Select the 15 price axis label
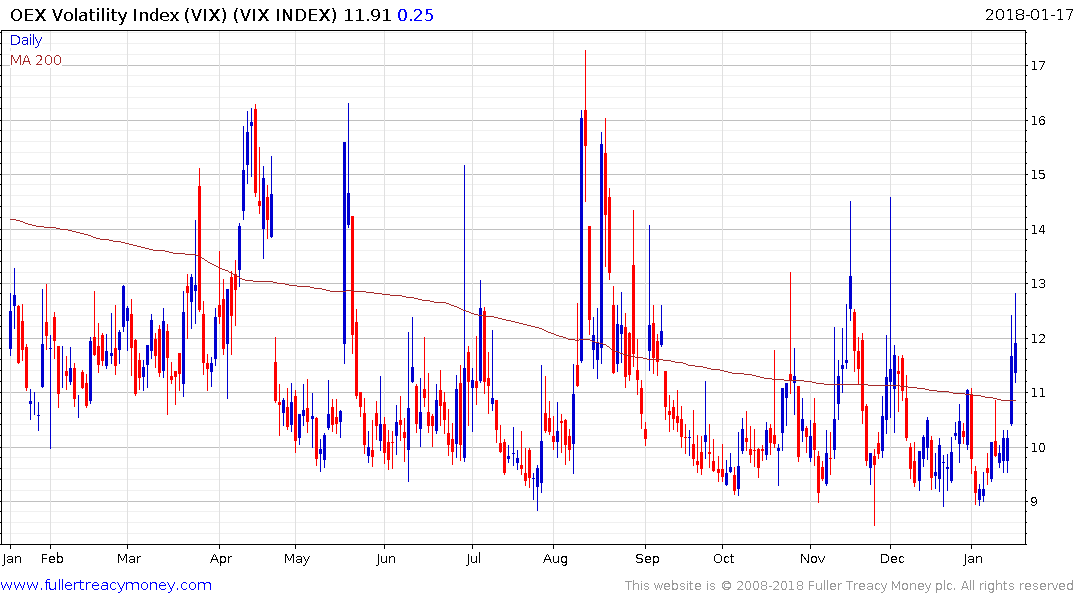 pos(1038,175)
